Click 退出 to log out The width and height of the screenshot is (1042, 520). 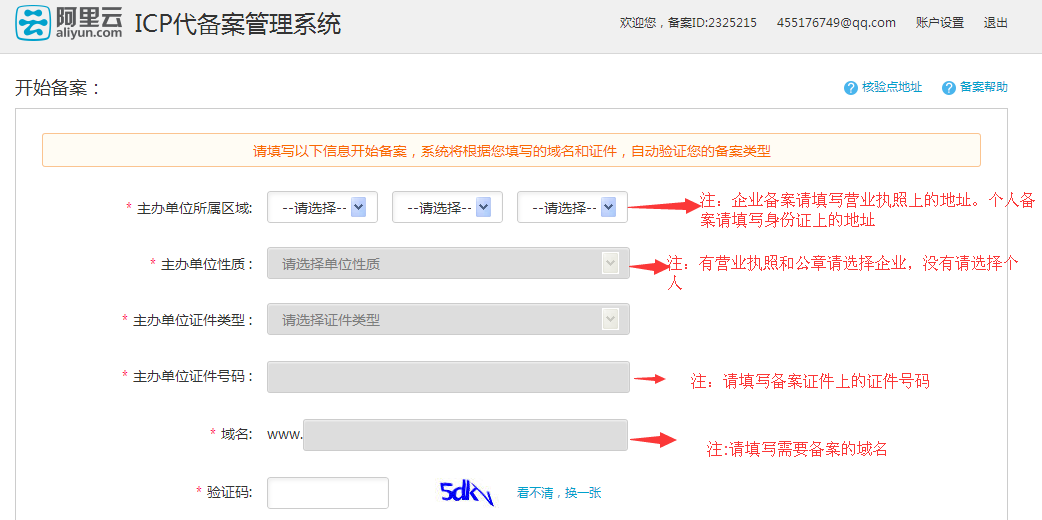tap(995, 23)
